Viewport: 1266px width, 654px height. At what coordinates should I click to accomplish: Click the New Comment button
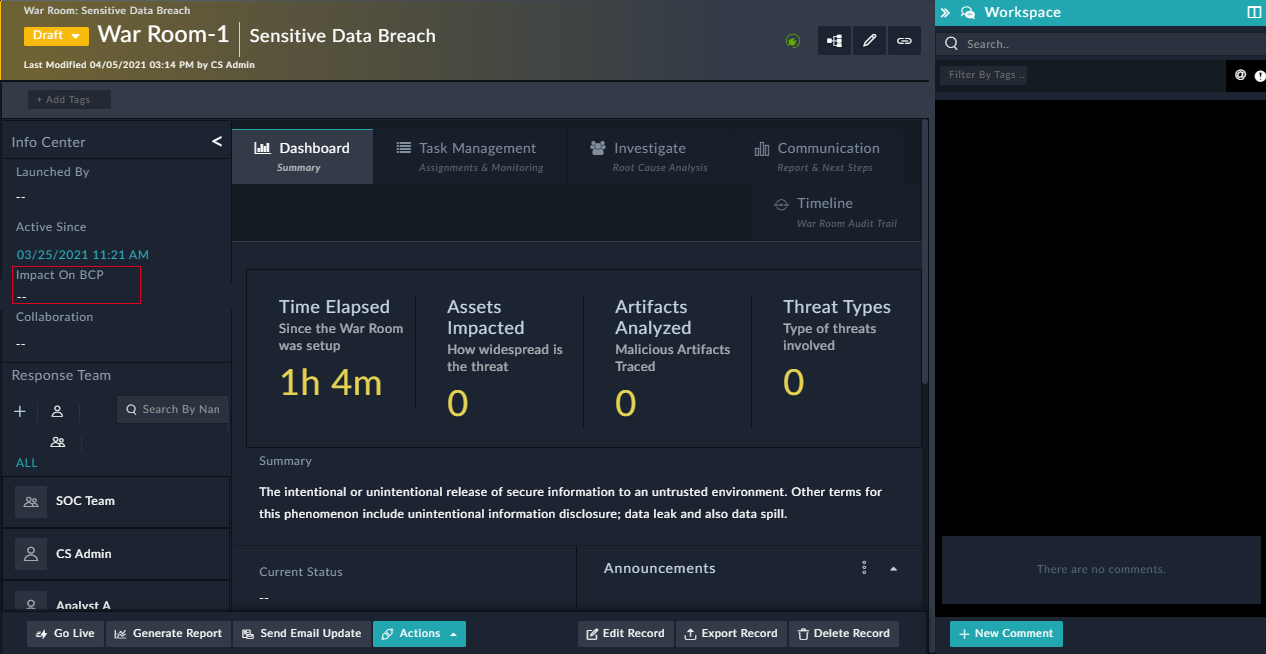[1005, 634]
